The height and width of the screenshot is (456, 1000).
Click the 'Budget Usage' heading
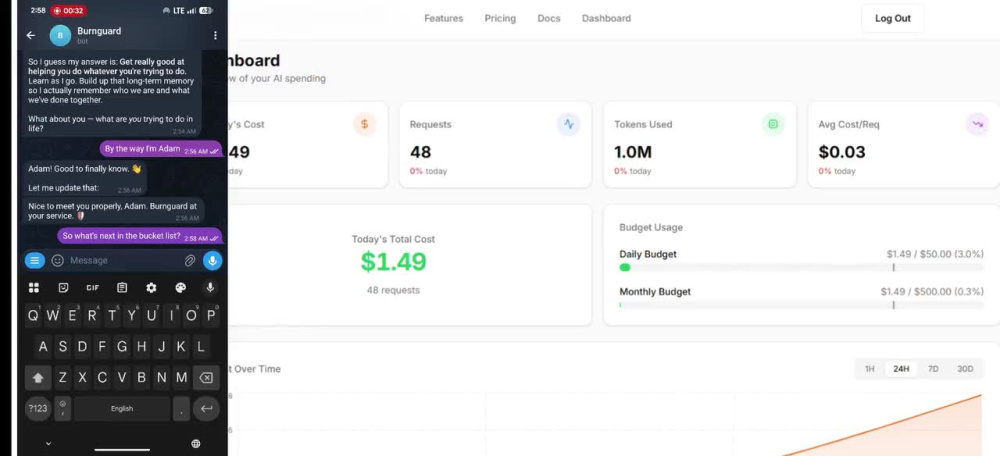(651, 227)
